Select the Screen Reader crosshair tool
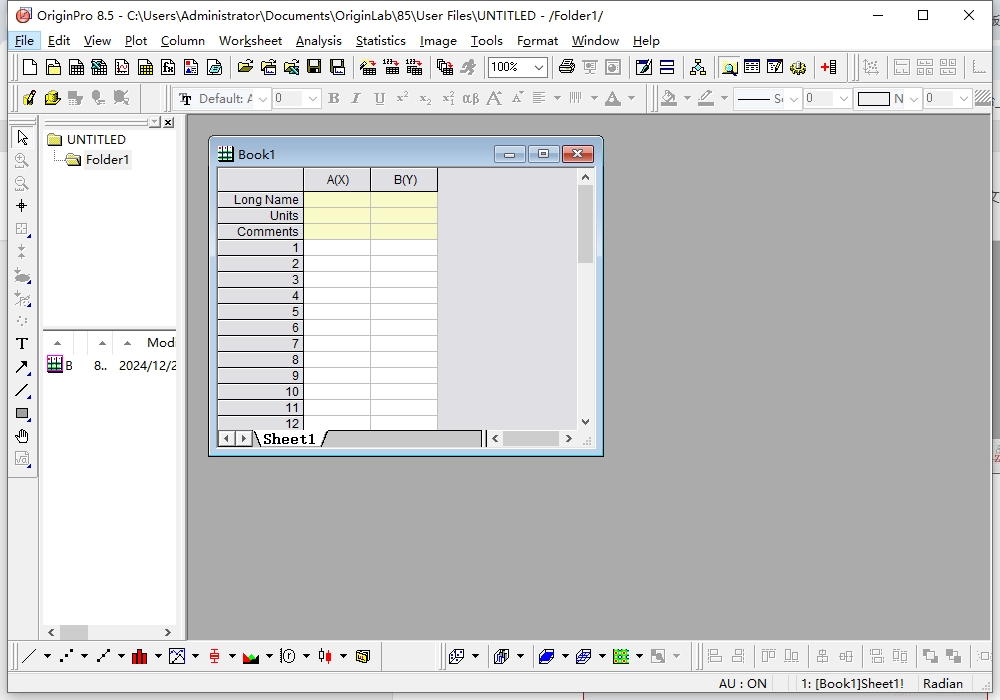 [22, 206]
